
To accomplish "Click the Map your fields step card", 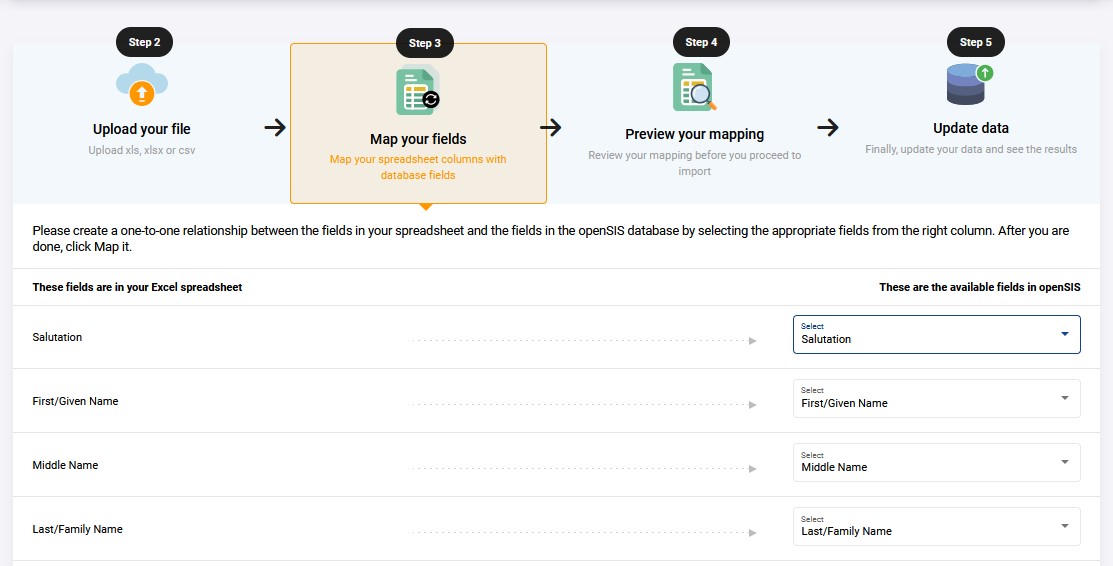I will pos(418,124).
